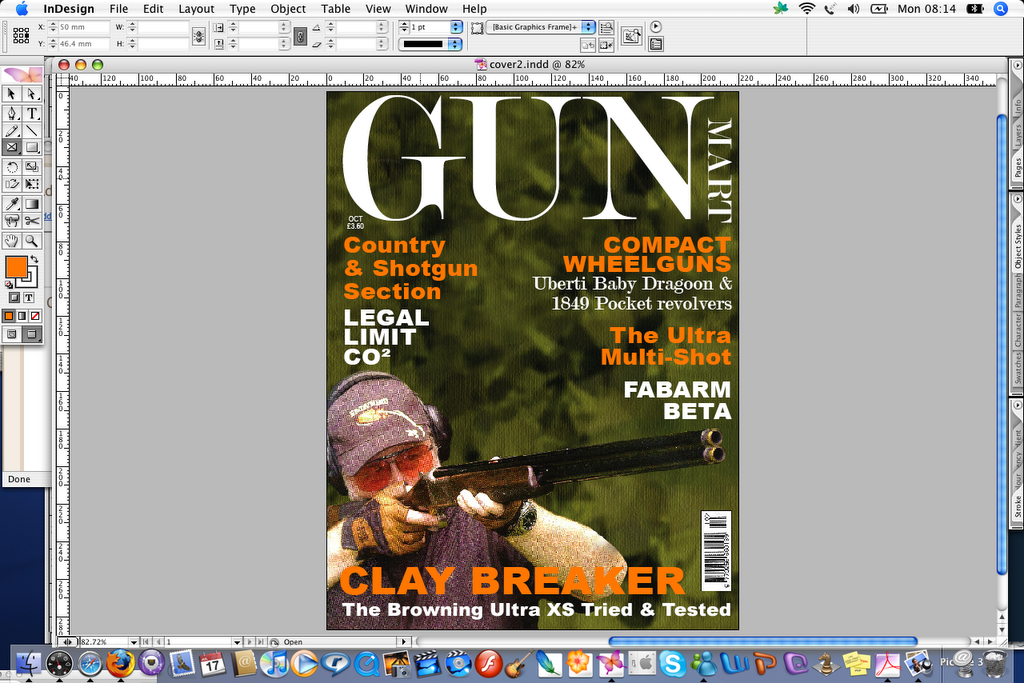The image size is (1024, 683).
Task: Open Safari compass icon in Dock
Action: (x=90, y=664)
